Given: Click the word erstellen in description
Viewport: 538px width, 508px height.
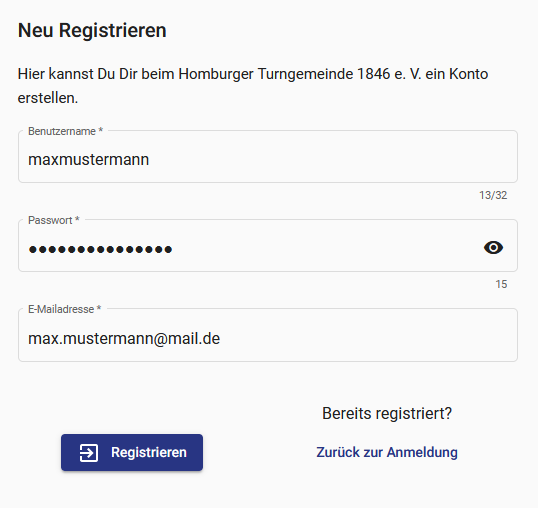Looking at the screenshot, I should [48, 98].
